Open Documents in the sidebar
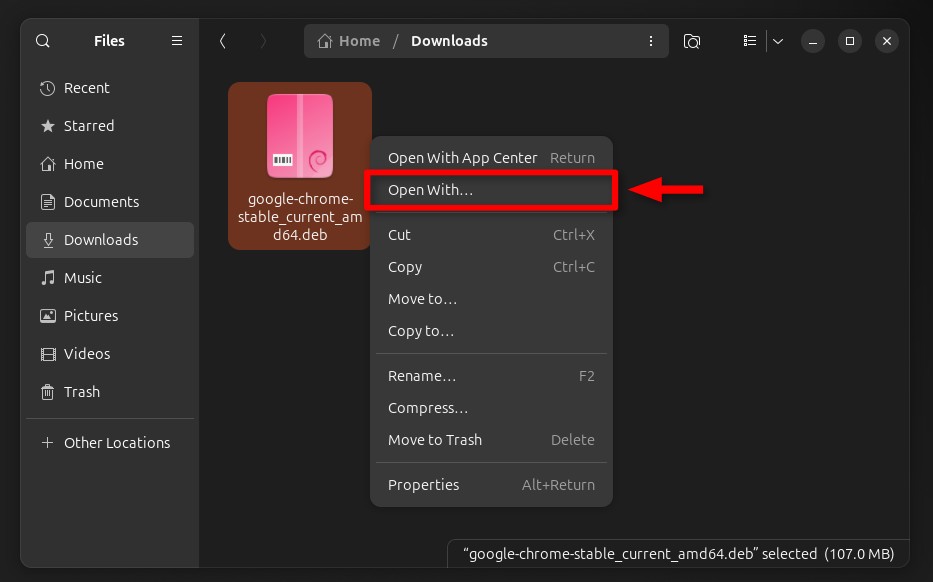The height and width of the screenshot is (582, 933). (x=110, y=202)
